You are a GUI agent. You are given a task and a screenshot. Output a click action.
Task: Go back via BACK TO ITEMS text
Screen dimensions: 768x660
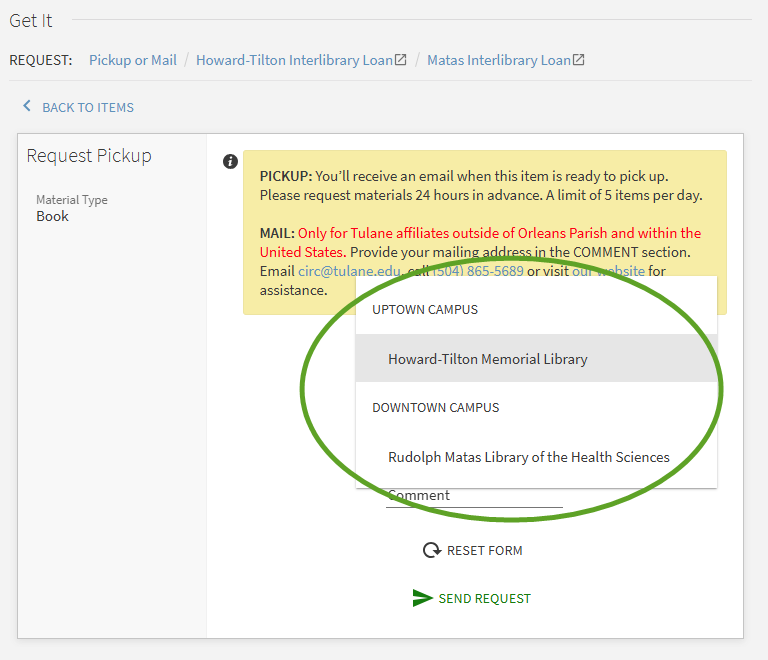87,107
